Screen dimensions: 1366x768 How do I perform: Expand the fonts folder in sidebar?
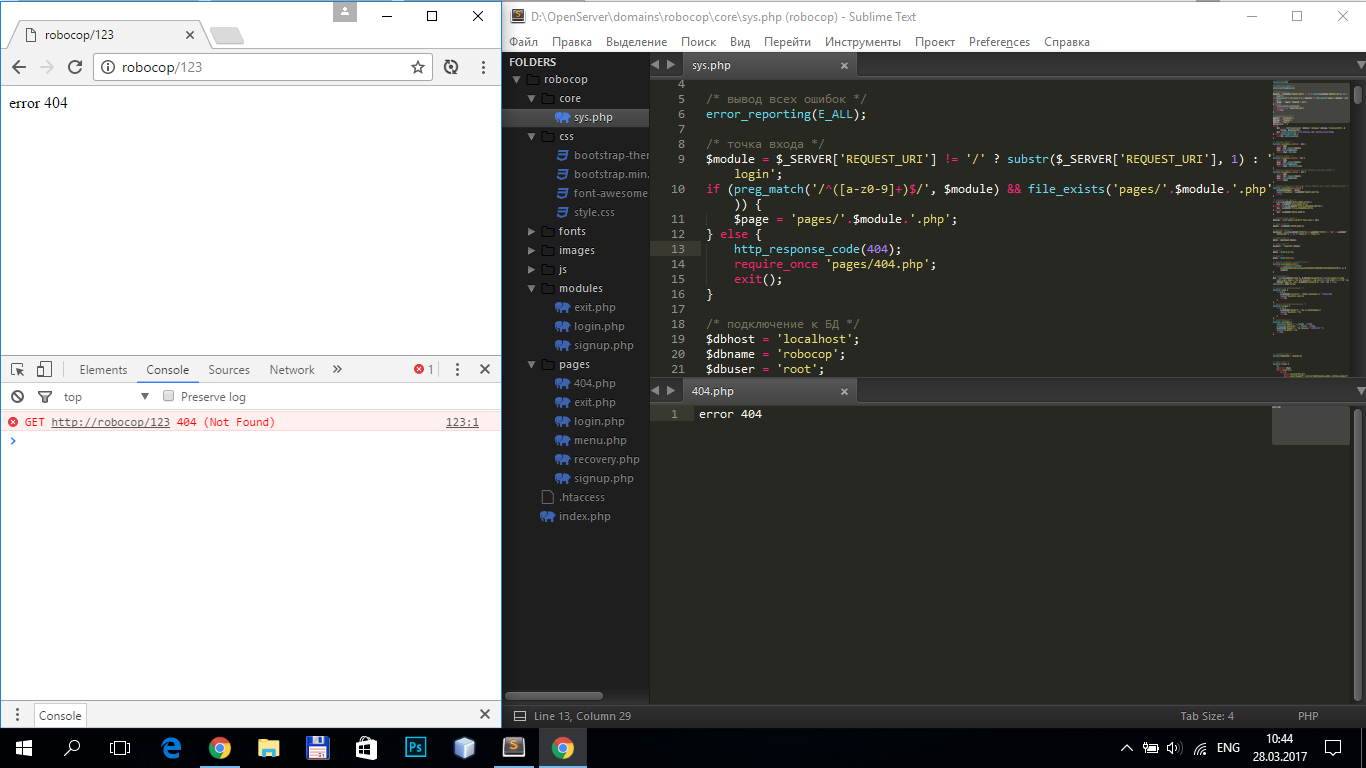click(x=532, y=232)
